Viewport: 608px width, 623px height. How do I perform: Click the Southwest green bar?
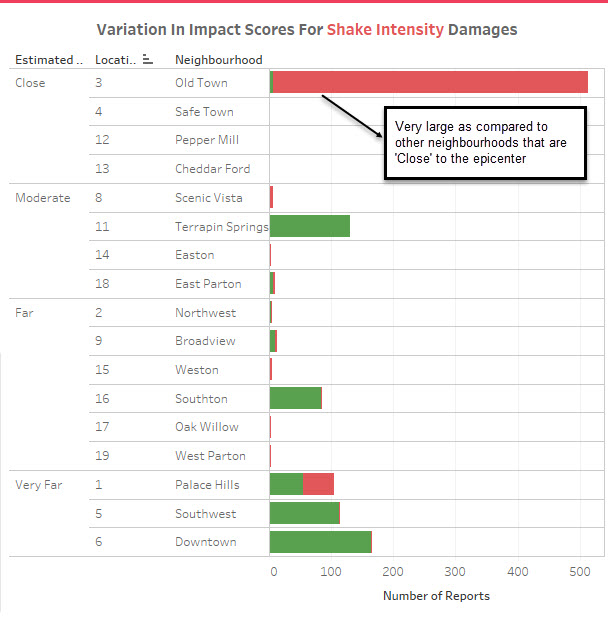coord(304,513)
